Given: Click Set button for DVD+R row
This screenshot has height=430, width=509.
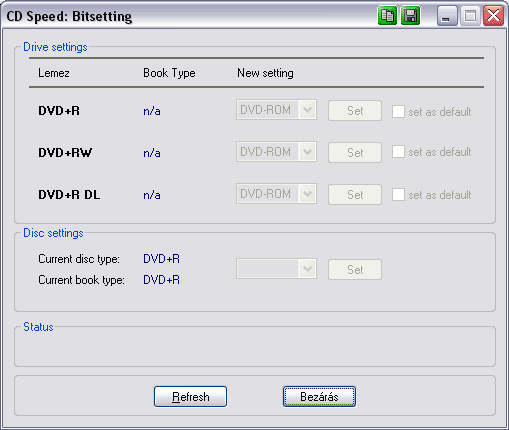Looking at the screenshot, I should [355, 111].
